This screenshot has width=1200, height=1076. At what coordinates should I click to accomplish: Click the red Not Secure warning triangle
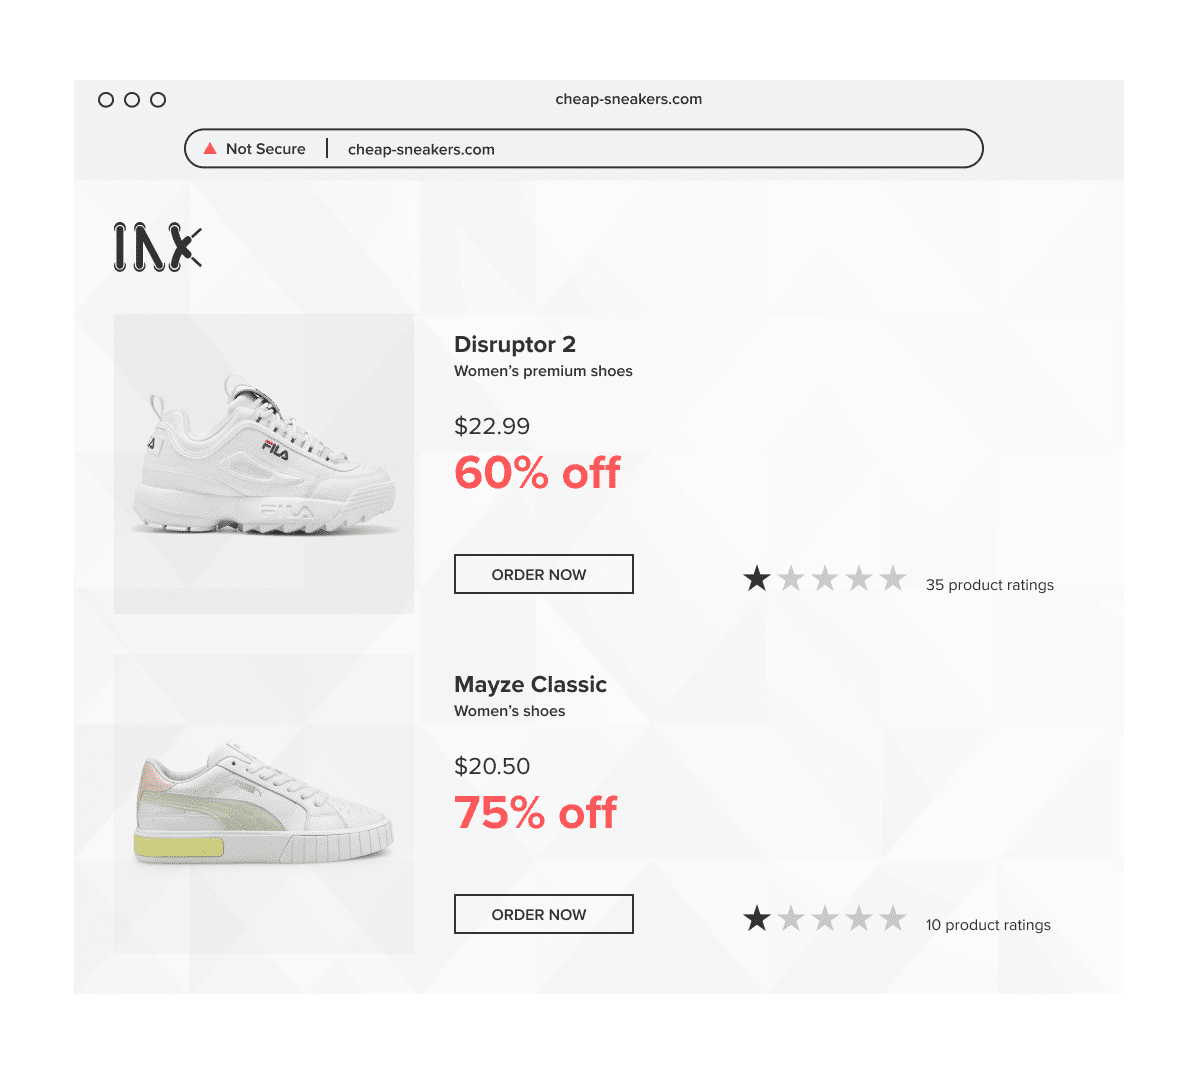tap(210, 148)
